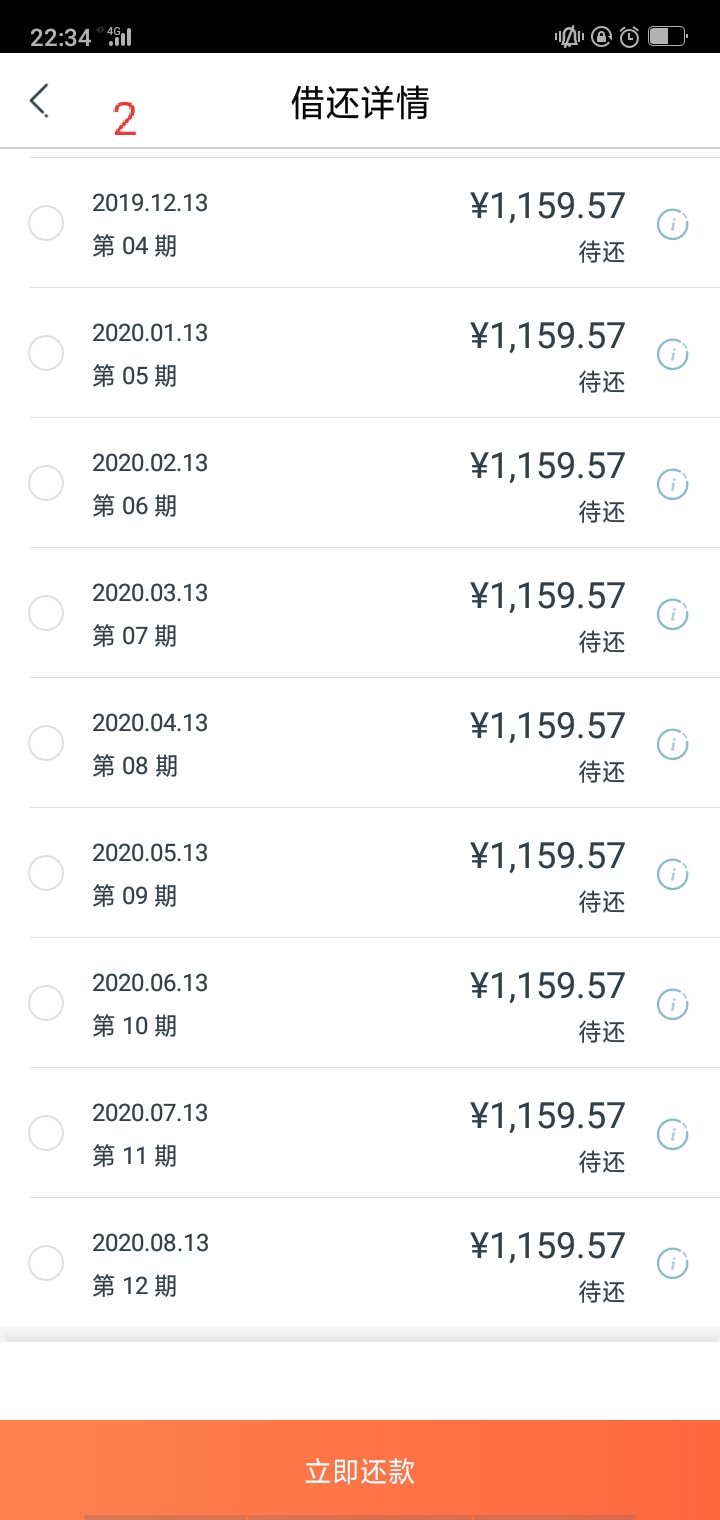Tap the 借还详情 page title
Image resolution: width=720 pixels, height=1520 pixels.
pyautogui.click(x=360, y=103)
